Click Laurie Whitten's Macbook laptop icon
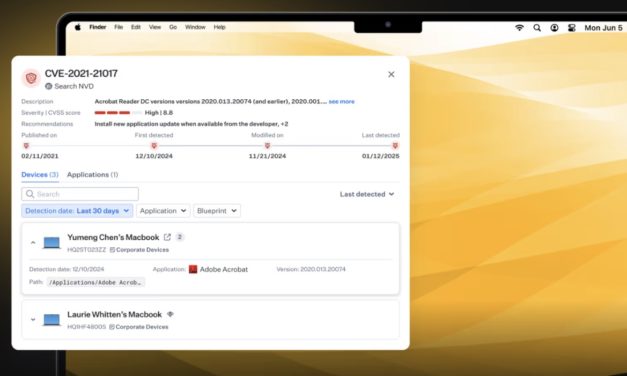Viewport: 627px width, 376px height. 52,320
